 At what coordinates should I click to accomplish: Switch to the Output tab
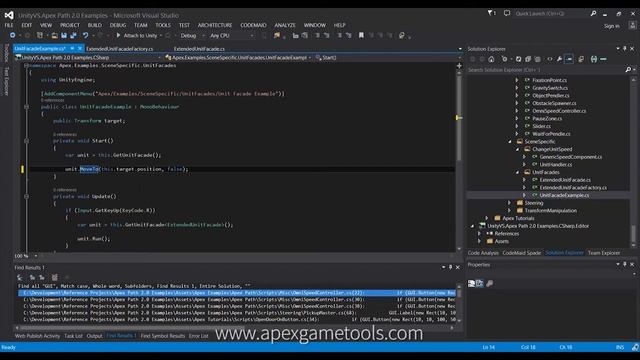(94, 336)
